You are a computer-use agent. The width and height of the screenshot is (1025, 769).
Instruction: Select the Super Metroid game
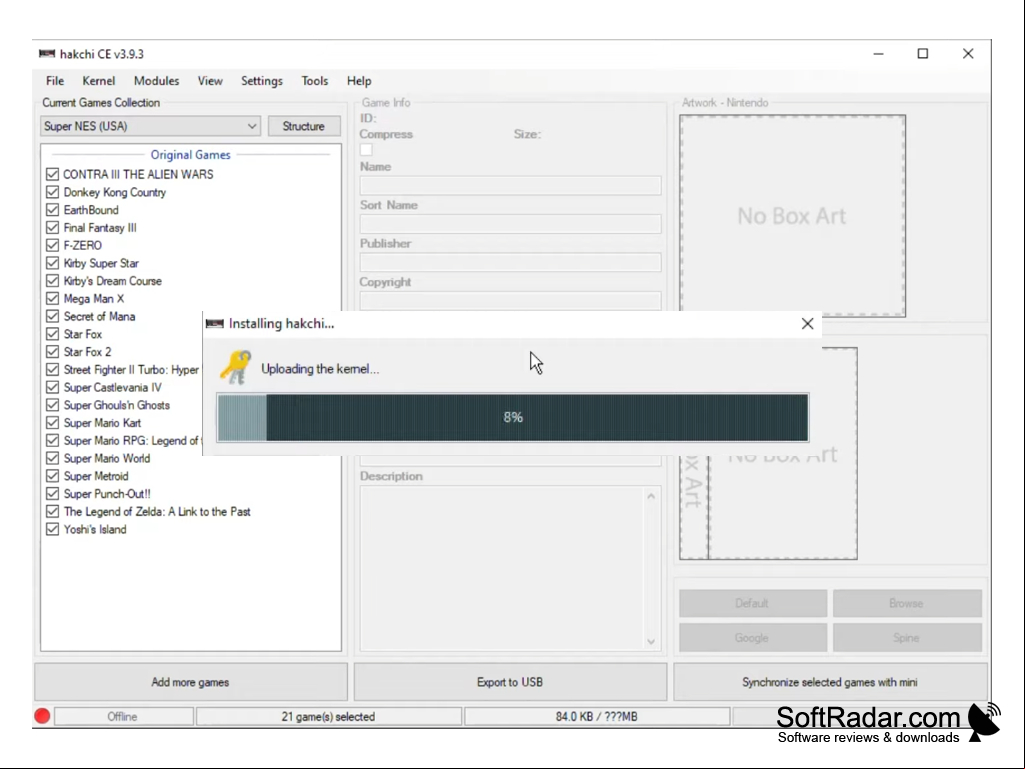tap(96, 475)
